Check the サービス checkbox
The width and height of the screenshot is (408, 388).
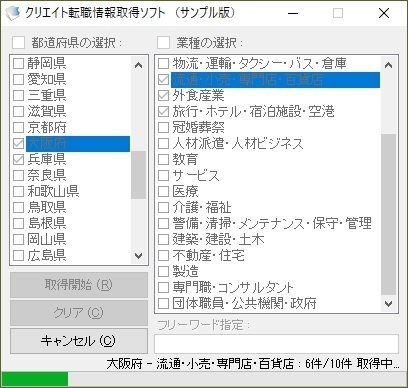(163, 176)
